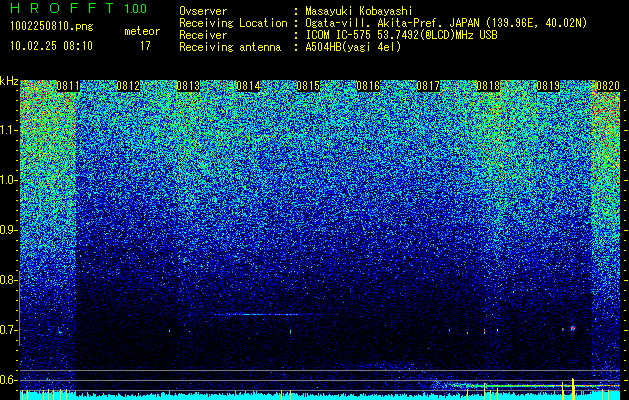629x400 pixels.
Task: Click the 0814 time marker
Action: click(248, 86)
